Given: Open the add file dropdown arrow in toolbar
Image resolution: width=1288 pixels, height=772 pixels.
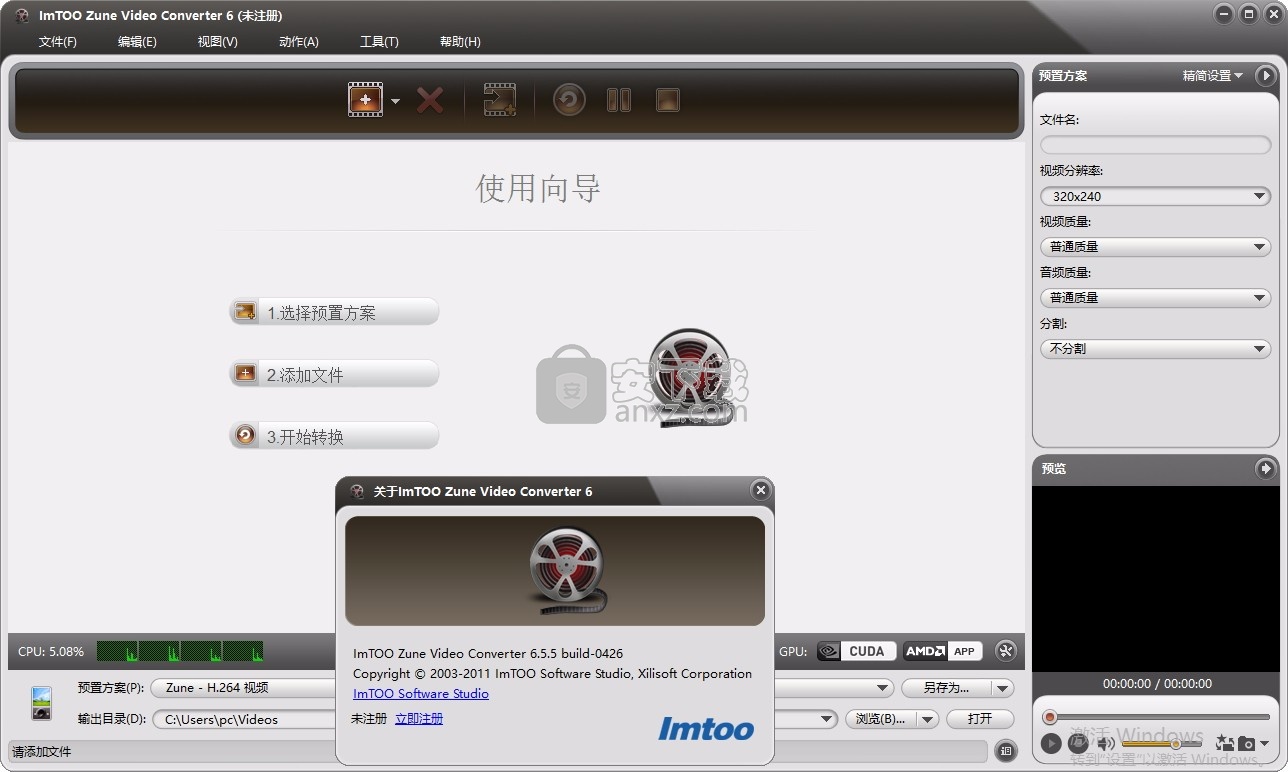Looking at the screenshot, I should pyautogui.click(x=395, y=101).
